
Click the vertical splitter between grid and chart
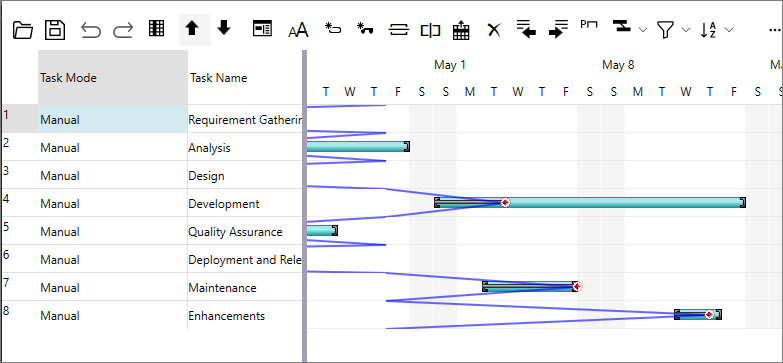(x=304, y=206)
